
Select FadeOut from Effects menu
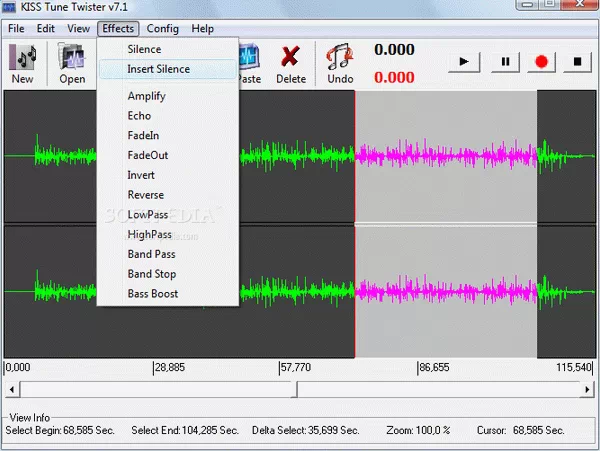[168, 155]
